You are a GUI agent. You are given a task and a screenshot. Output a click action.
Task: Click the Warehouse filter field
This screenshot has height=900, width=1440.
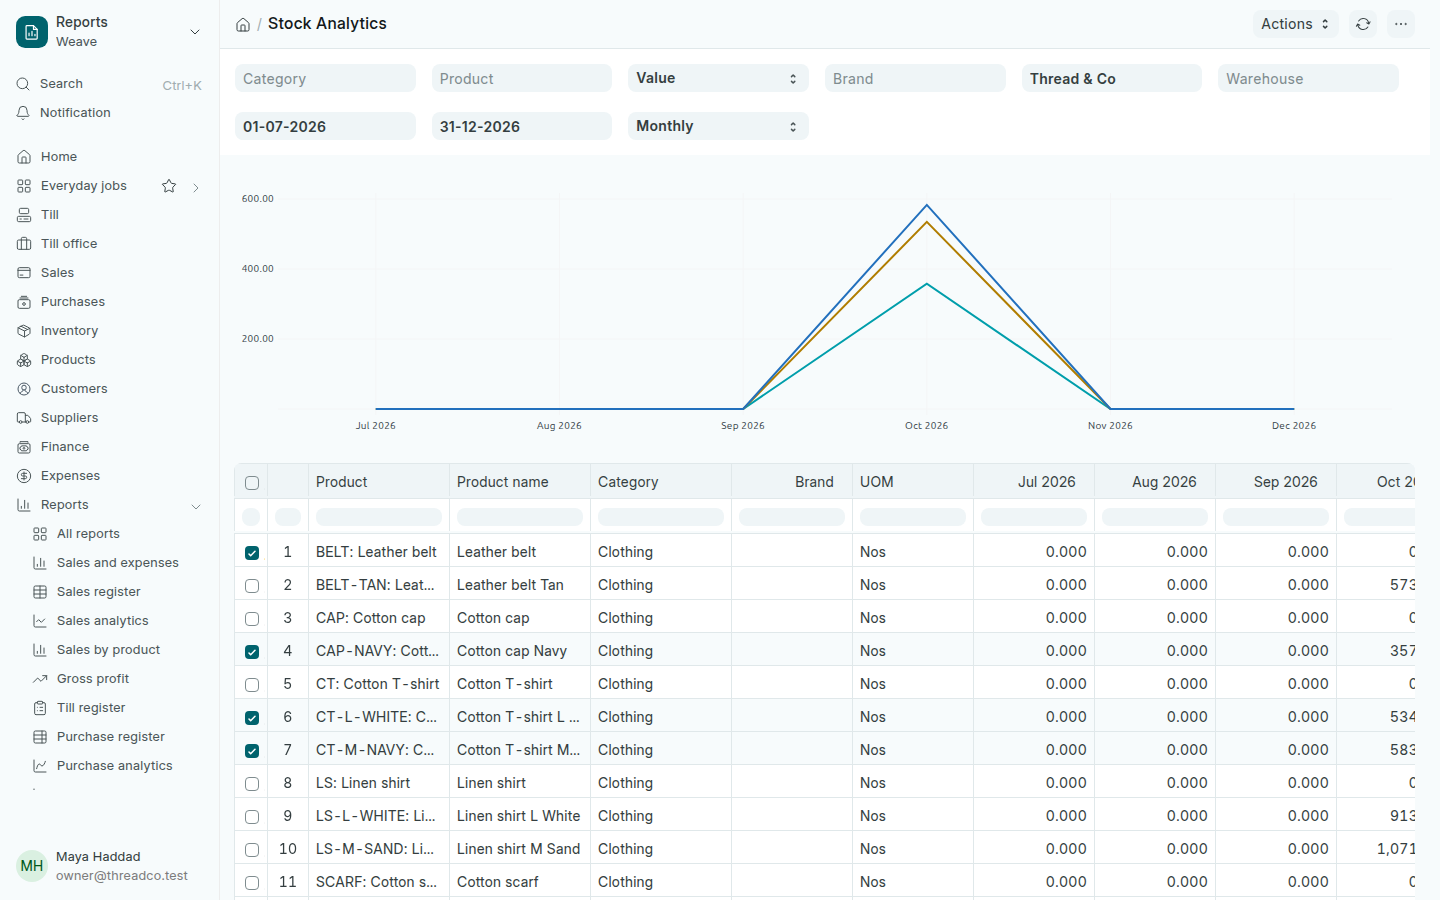coord(1308,78)
